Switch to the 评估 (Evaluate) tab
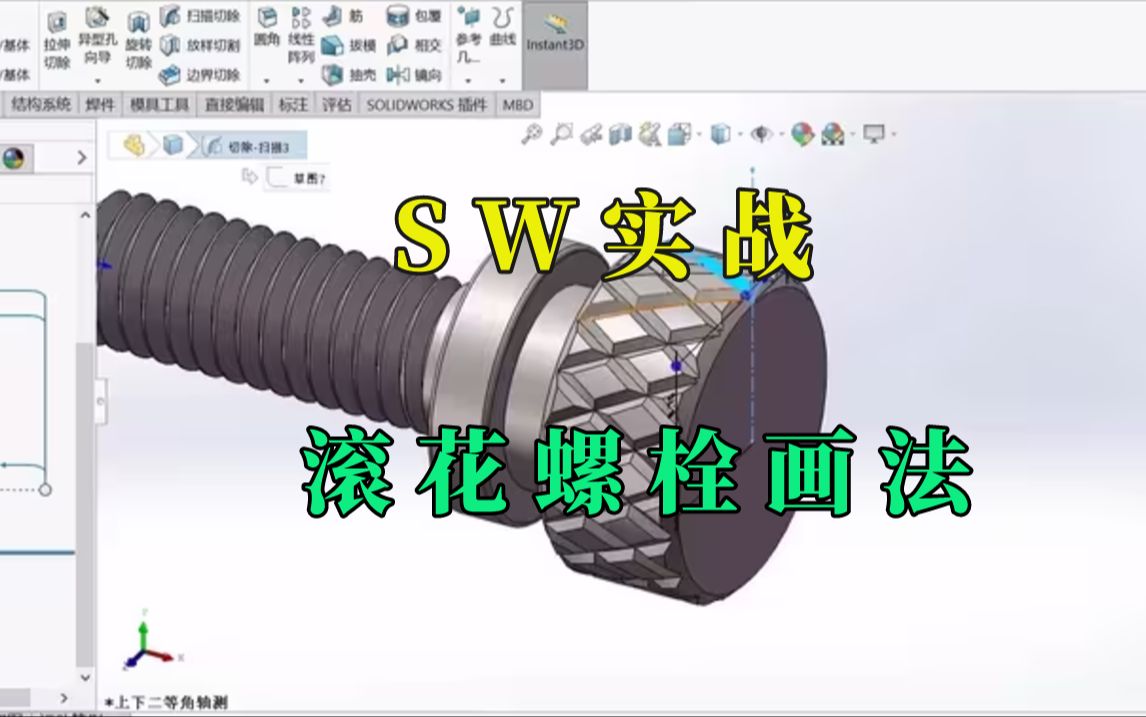Viewport: 1146px width, 717px height. click(335, 106)
